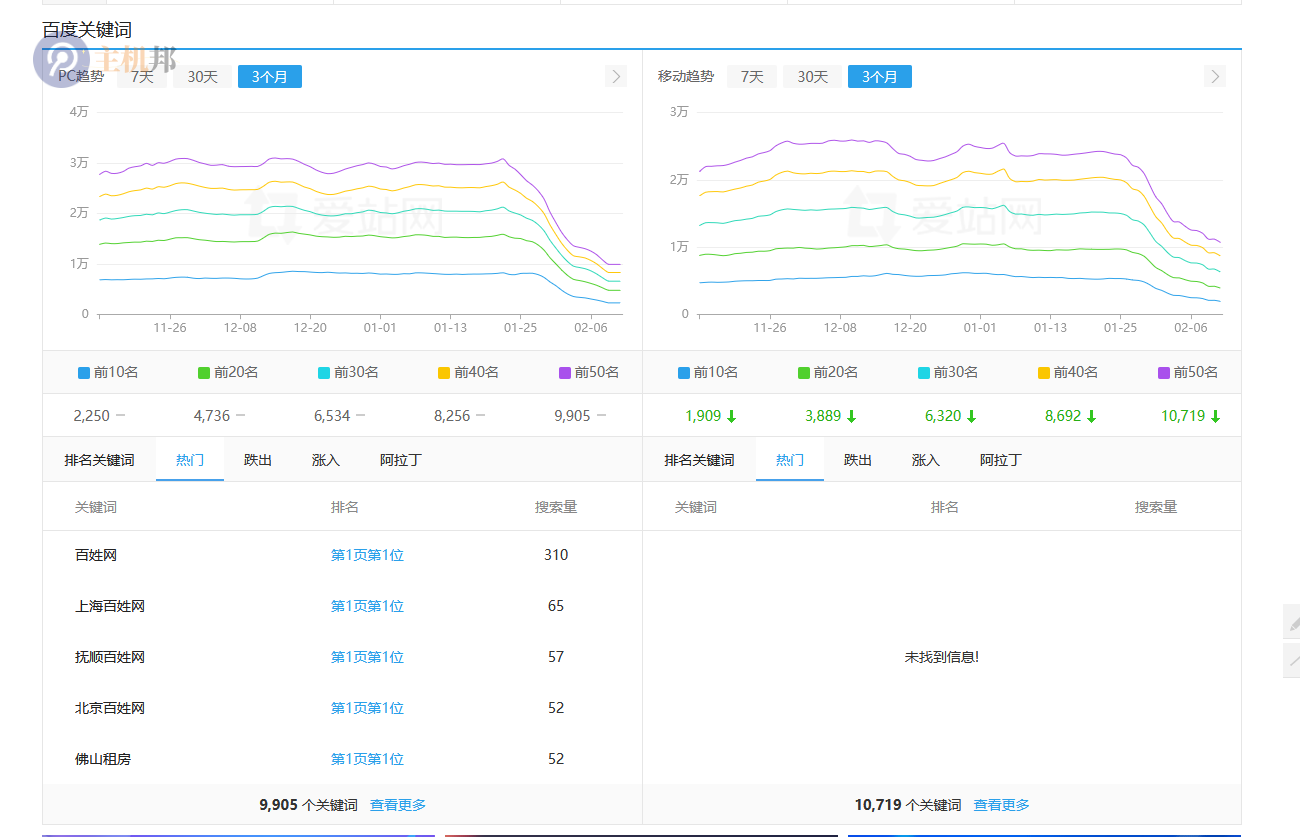The width and height of the screenshot is (1300, 837).
Task: Click PC table 关键词 column header
Action: pos(96,507)
